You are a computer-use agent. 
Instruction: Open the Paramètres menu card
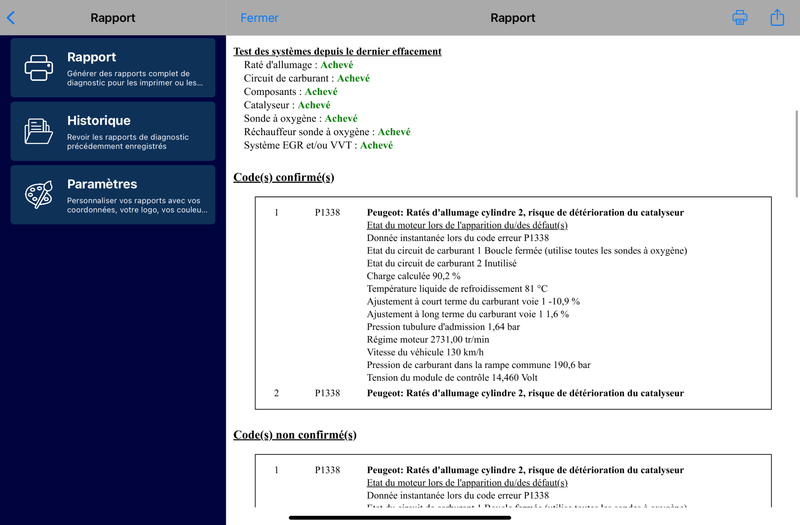coord(113,194)
